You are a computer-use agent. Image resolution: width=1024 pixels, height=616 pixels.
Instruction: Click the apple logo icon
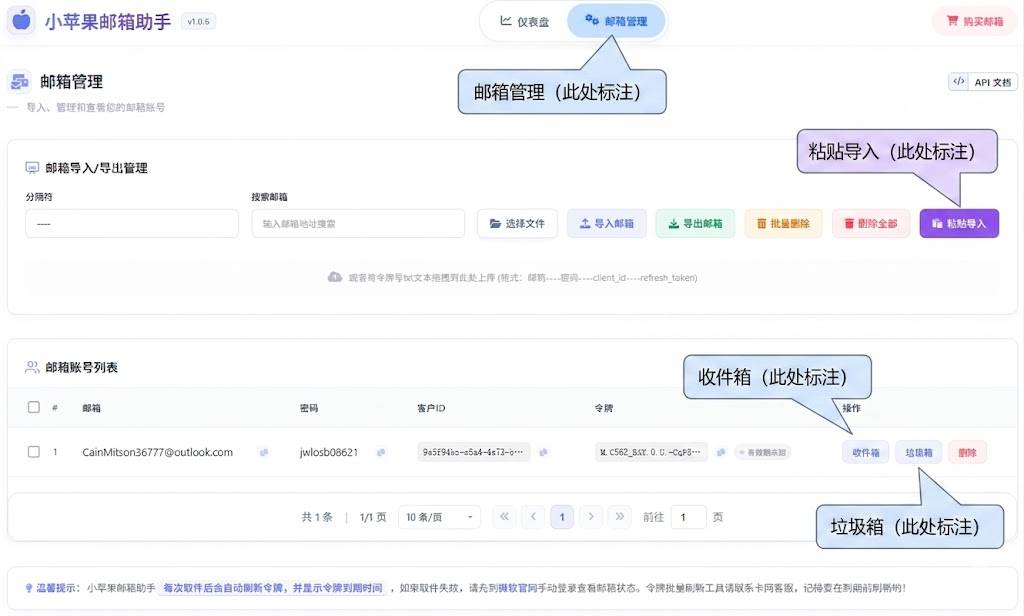(x=21, y=20)
